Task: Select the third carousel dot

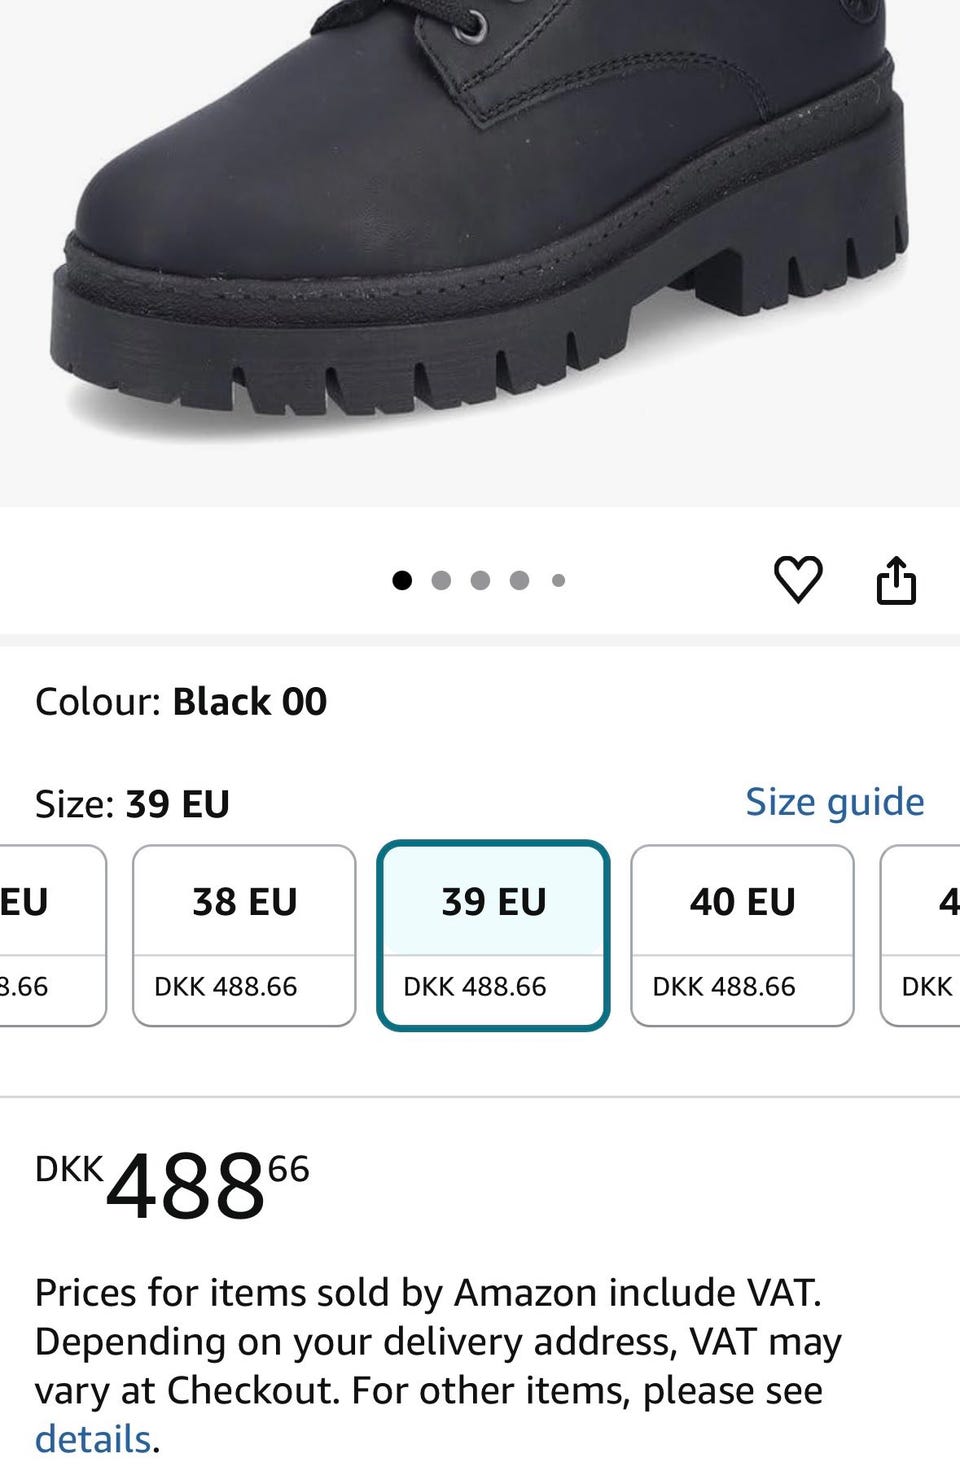Action: pyautogui.click(x=480, y=580)
